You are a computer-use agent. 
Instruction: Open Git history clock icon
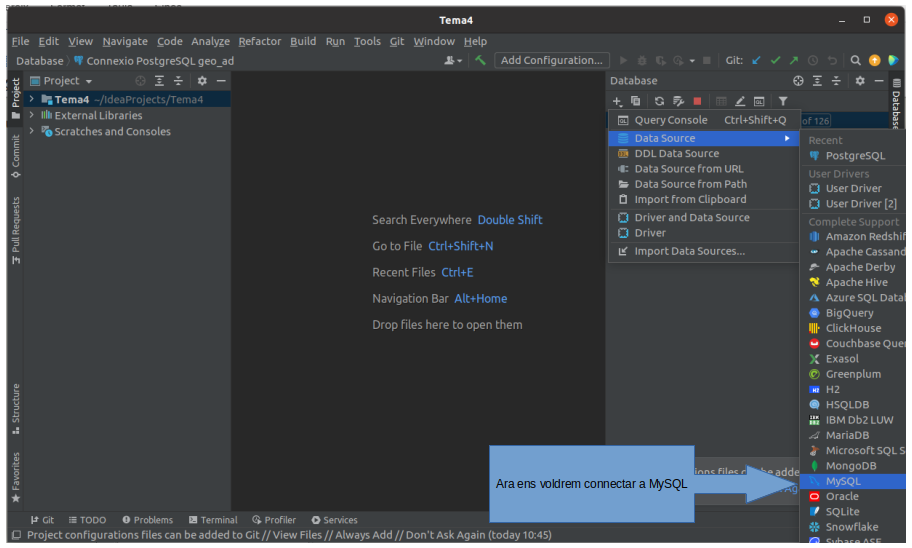tap(813, 60)
